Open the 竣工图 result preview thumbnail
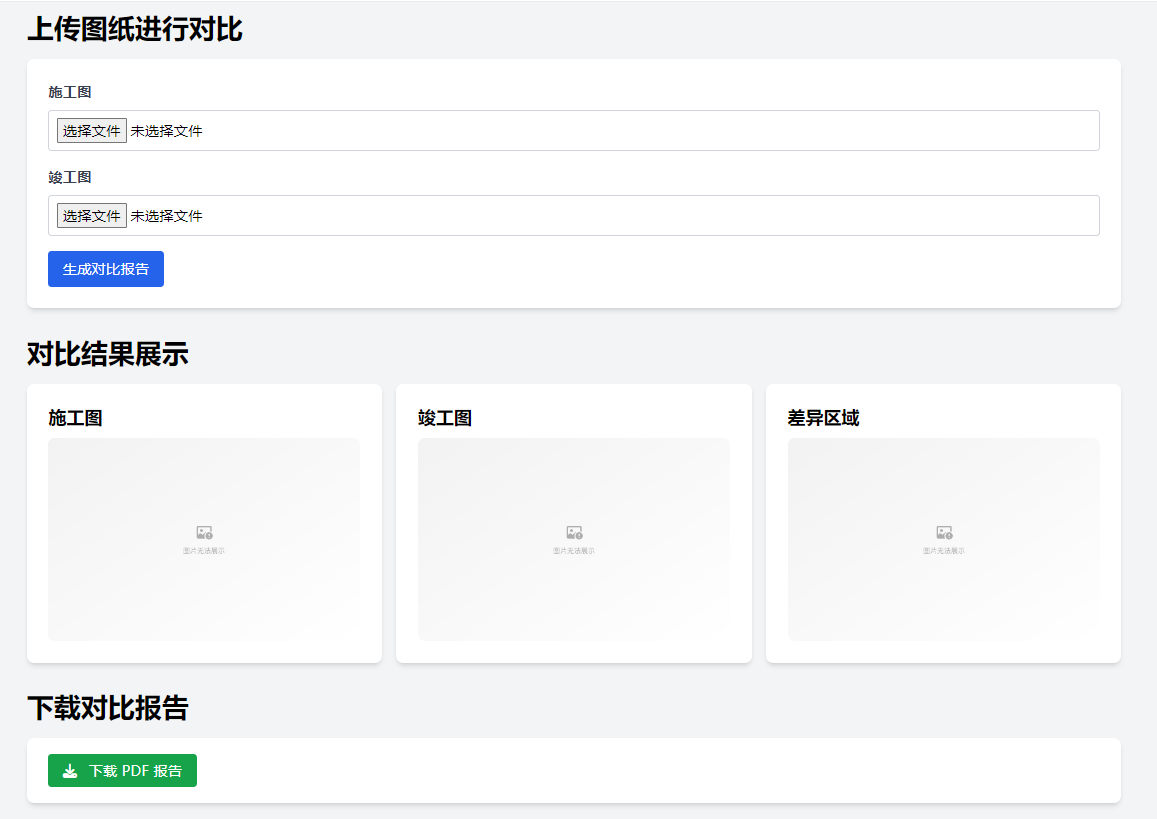Screen dimensions: 1157x819 574,539
